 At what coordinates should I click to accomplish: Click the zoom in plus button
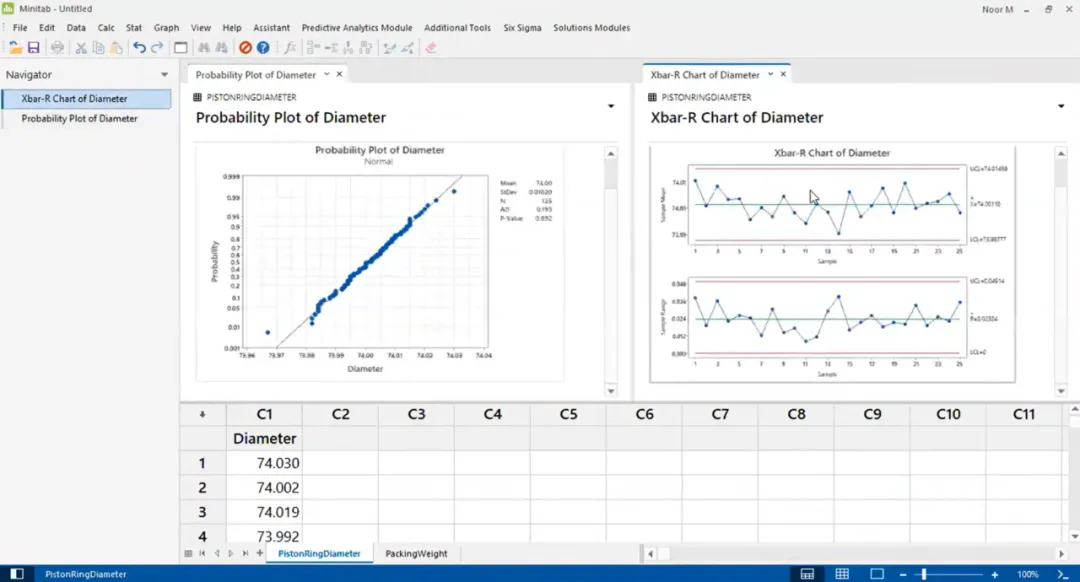pyautogui.click(x=995, y=574)
